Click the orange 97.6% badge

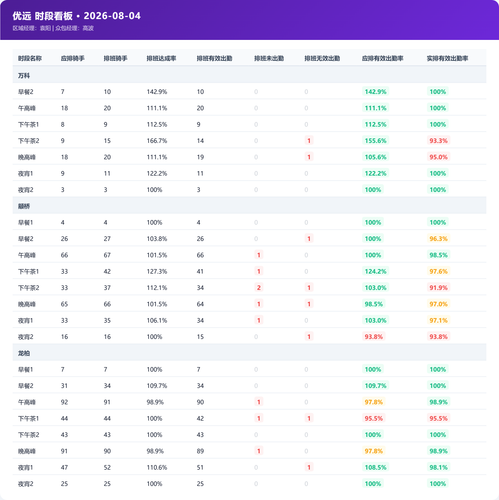(x=438, y=271)
